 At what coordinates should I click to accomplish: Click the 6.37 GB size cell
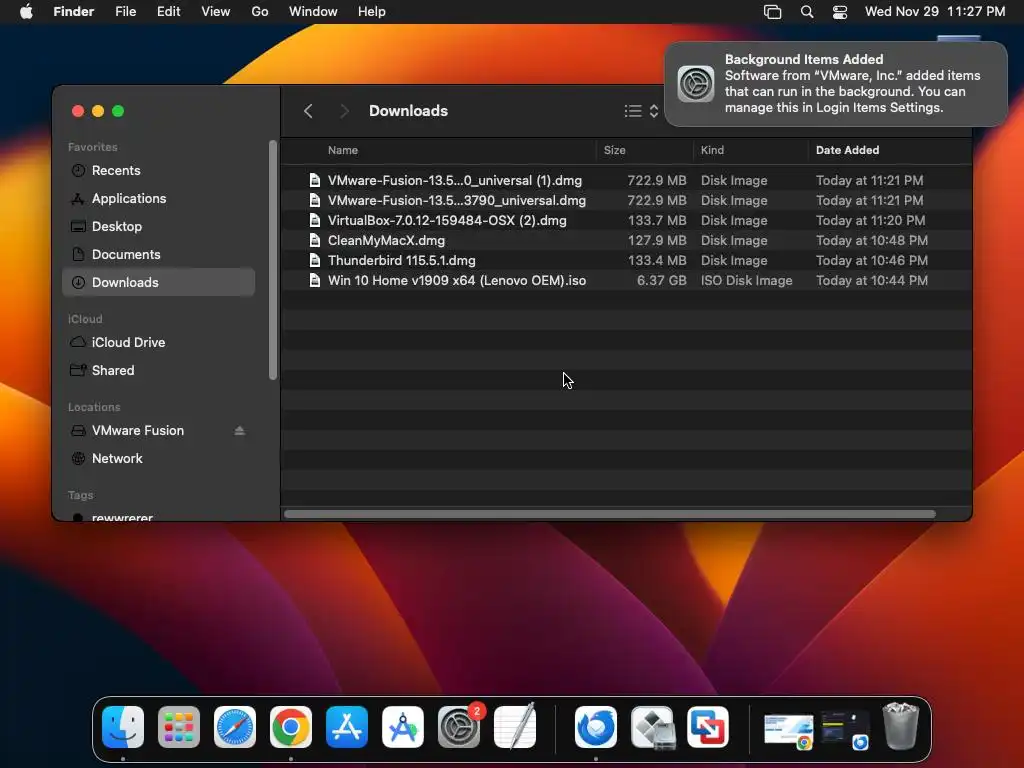coord(662,281)
